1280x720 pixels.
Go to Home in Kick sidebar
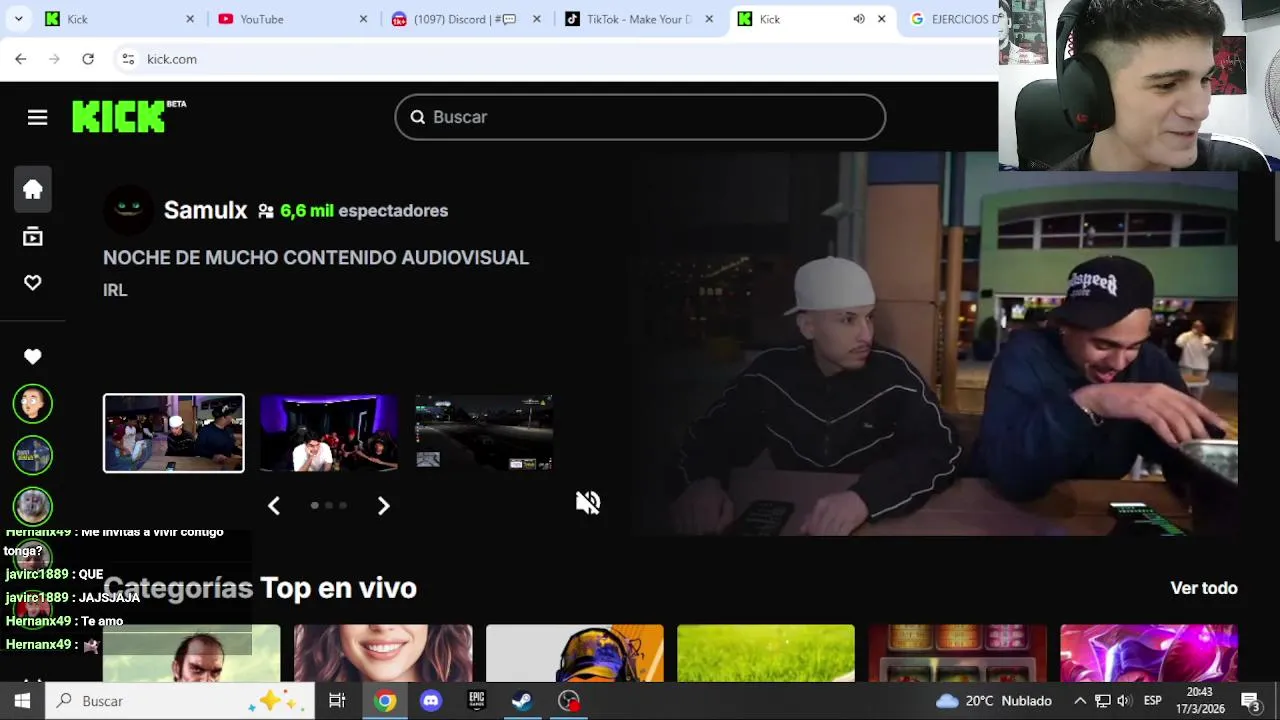coord(33,189)
